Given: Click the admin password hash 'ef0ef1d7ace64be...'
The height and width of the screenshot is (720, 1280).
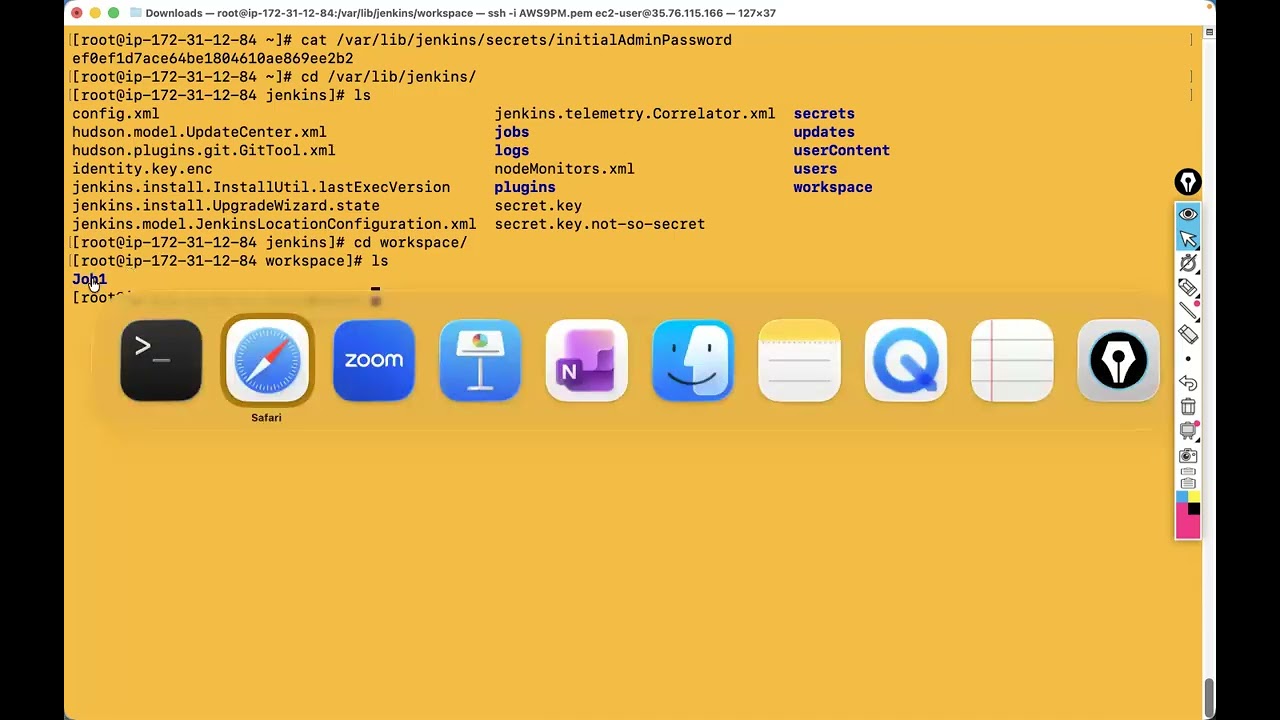Looking at the screenshot, I should [213, 58].
